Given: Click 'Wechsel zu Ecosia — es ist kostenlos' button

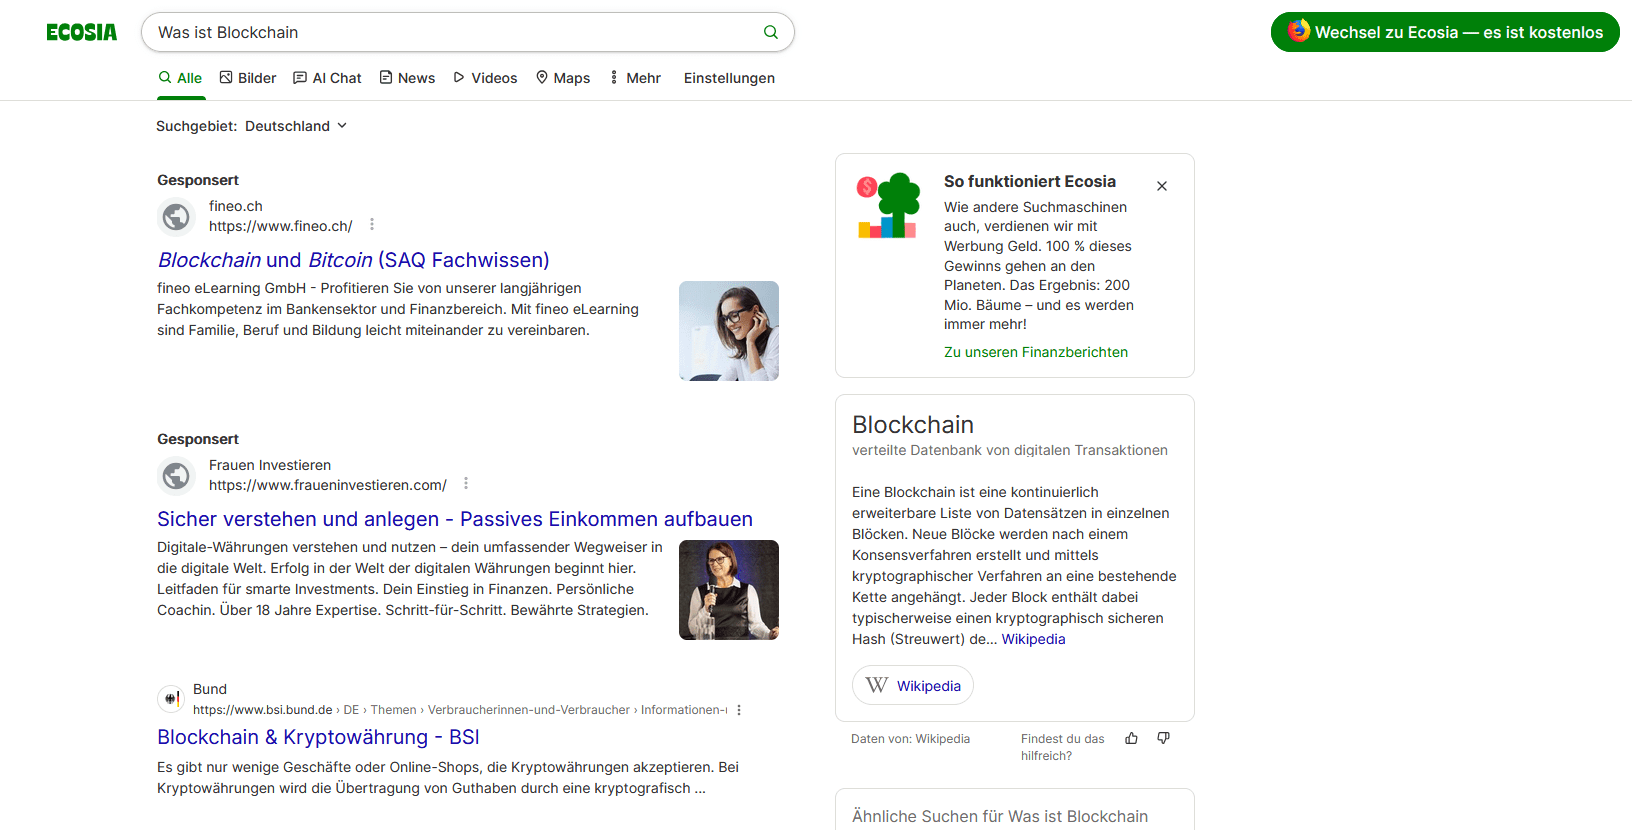Looking at the screenshot, I should click(1445, 32).
